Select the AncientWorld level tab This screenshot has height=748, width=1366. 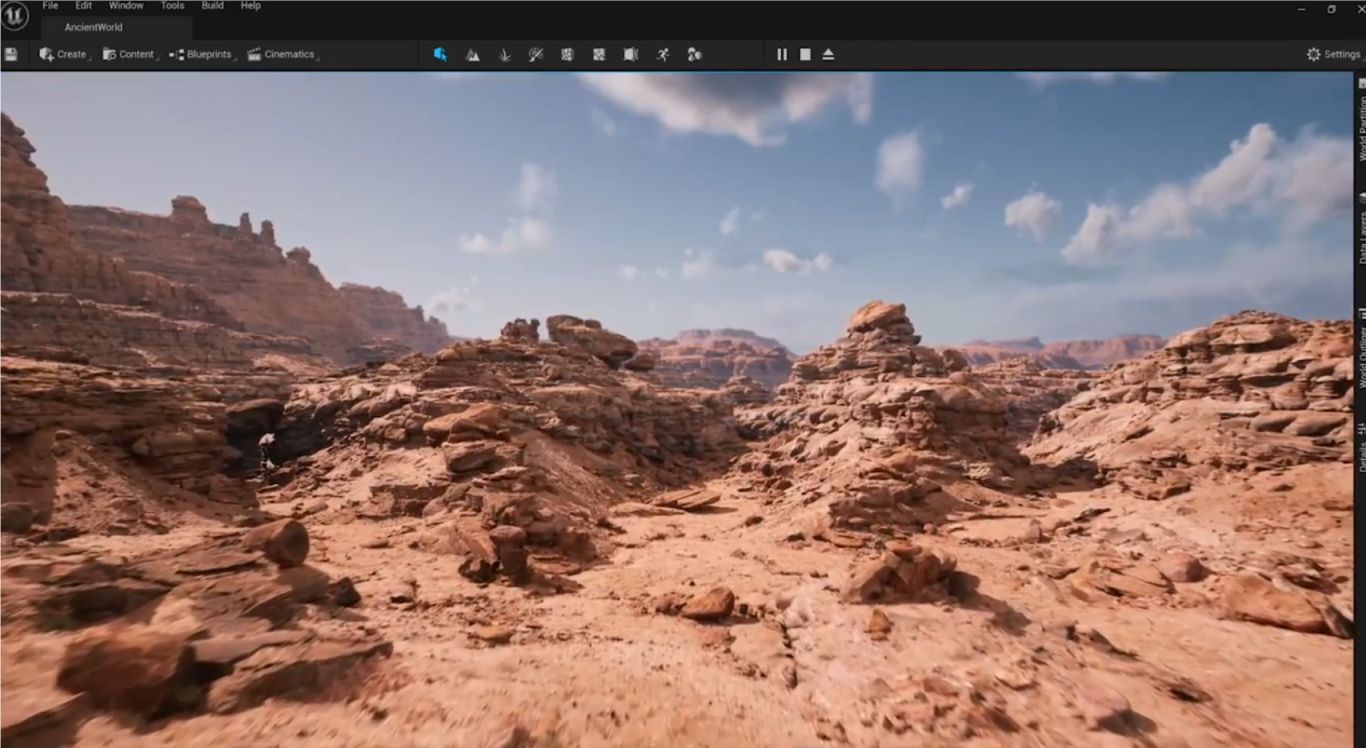click(x=117, y=28)
